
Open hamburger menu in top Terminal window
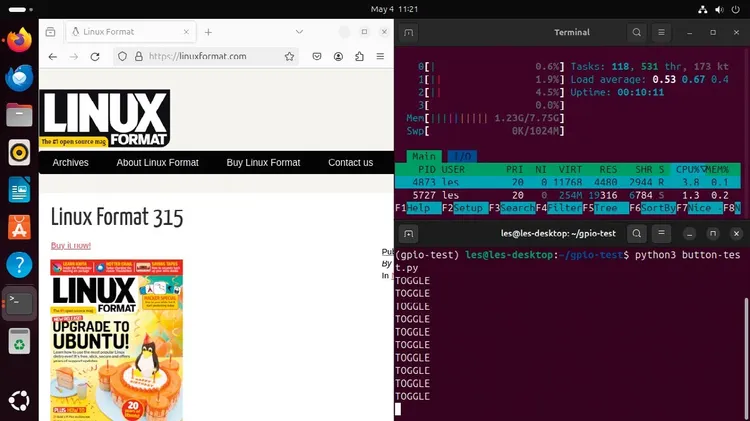[662, 33]
